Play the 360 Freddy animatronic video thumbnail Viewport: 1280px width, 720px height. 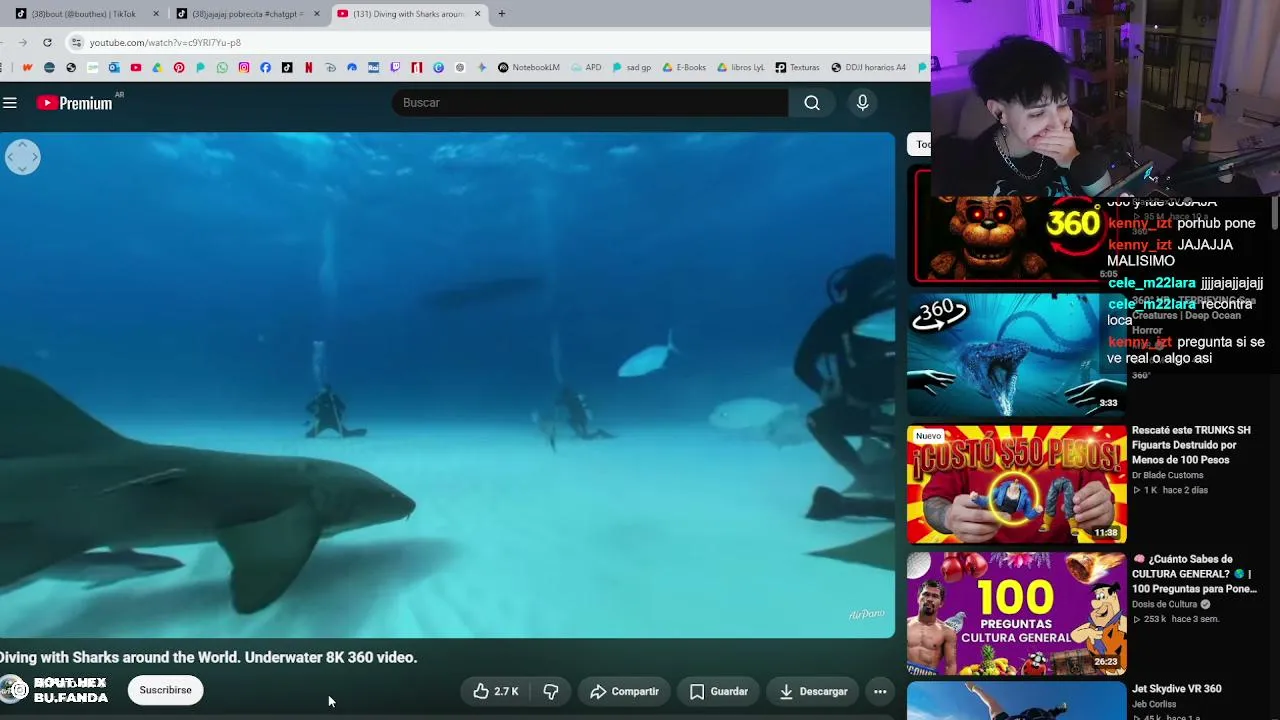(1016, 226)
